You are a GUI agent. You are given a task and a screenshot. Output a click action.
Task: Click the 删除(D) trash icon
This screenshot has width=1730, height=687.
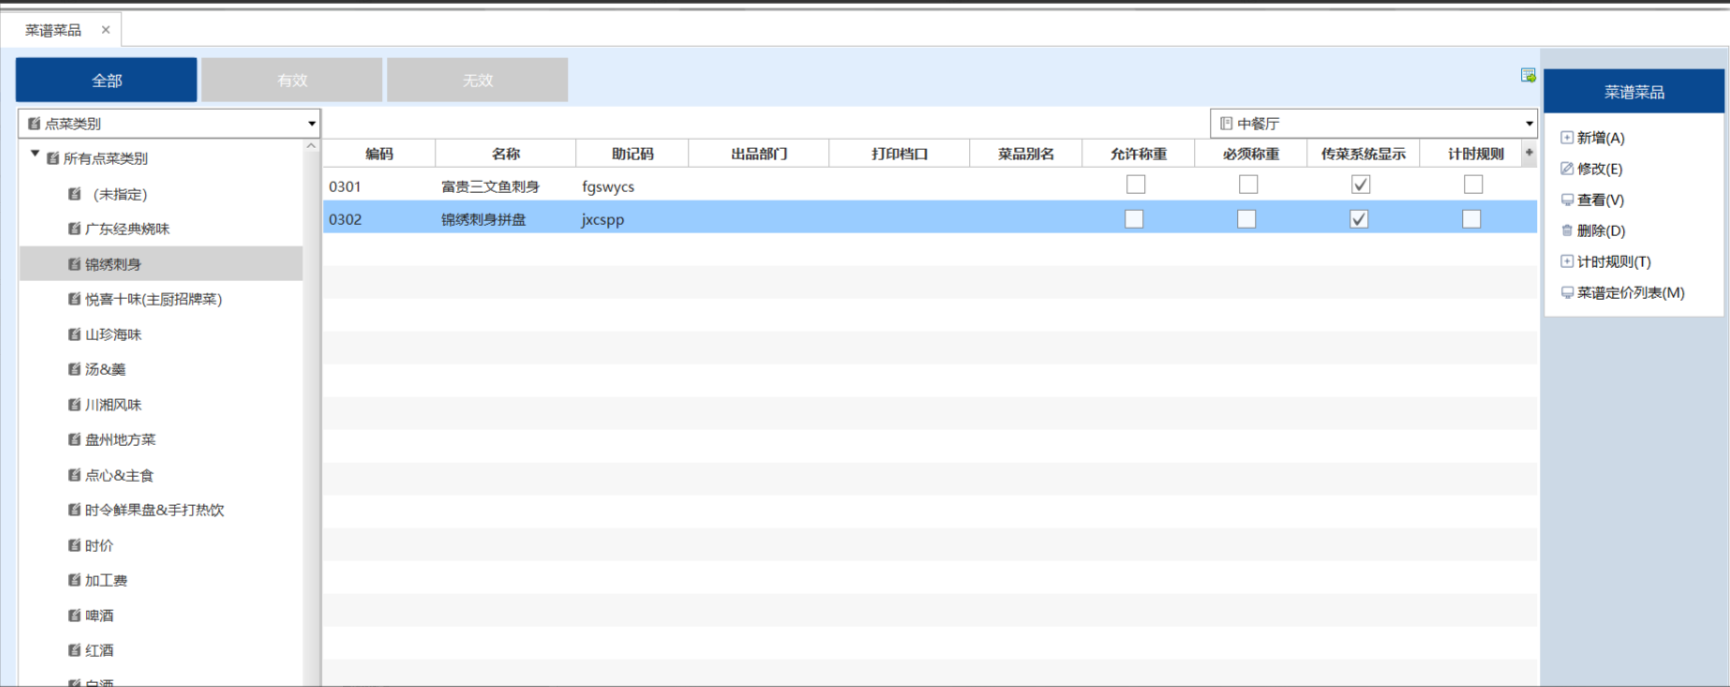coord(1567,231)
